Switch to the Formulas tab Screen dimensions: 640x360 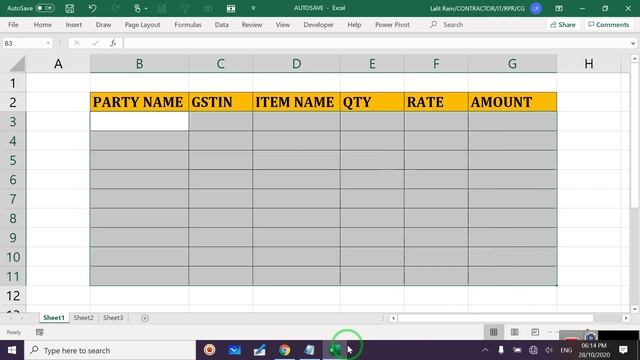[188, 25]
